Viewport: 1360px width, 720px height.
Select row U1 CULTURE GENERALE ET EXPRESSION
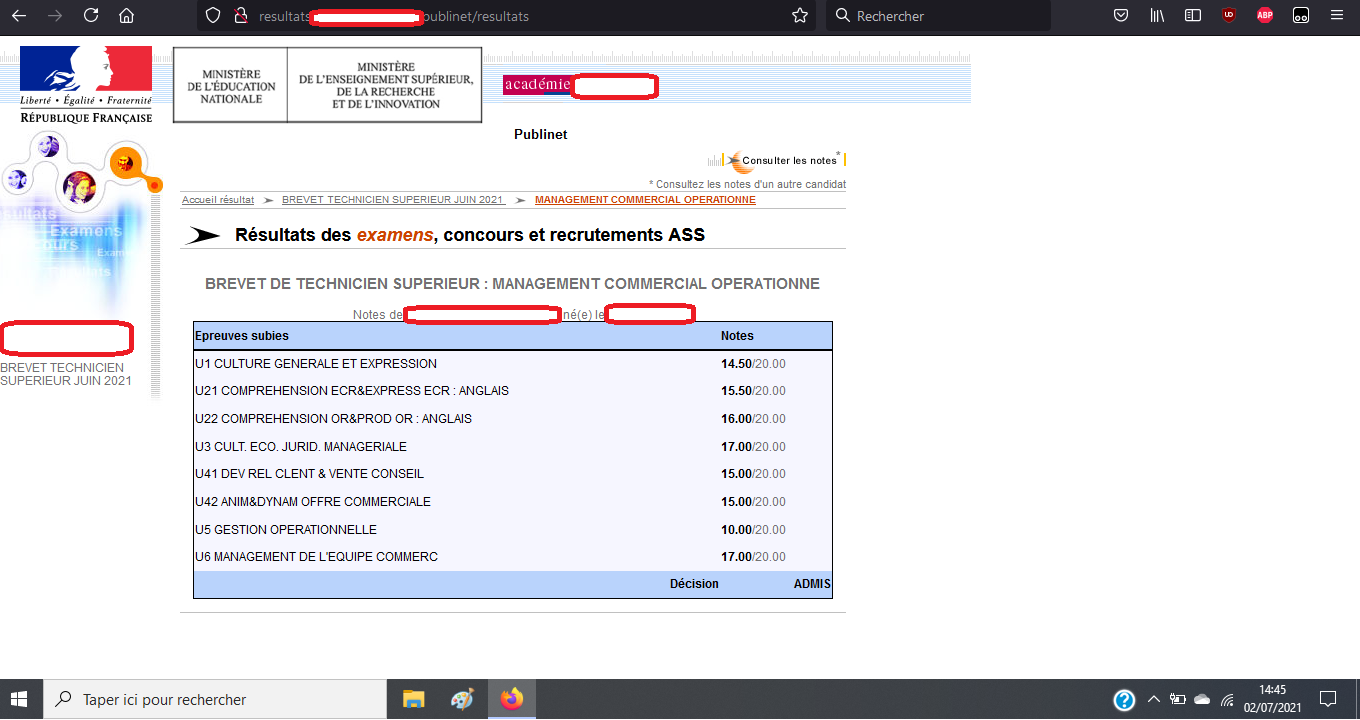(512, 364)
